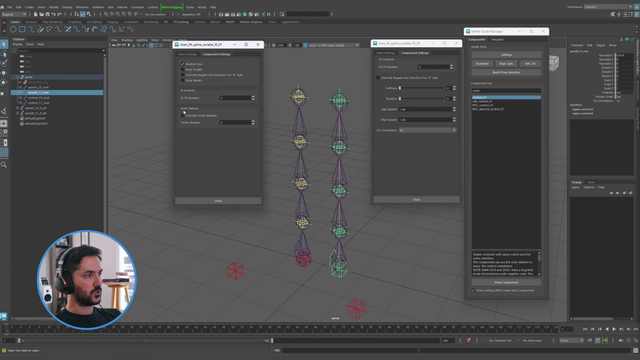
Task: Select the spineR_C1_root Outliner row
Action: click(x=57, y=93)
